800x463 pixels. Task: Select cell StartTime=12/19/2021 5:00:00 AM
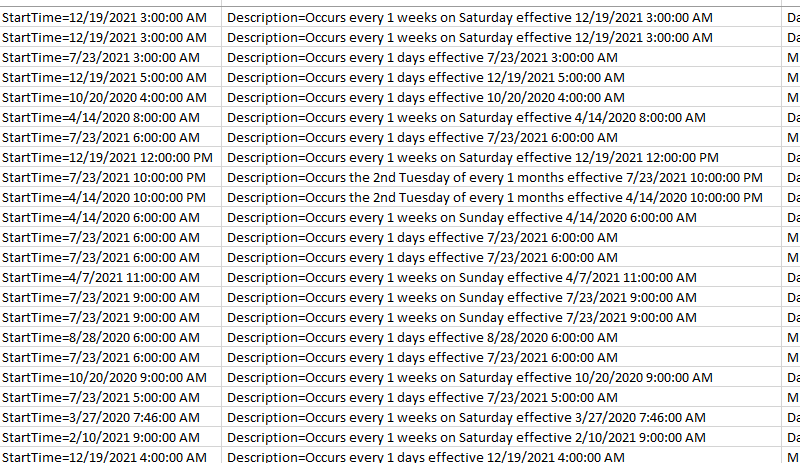(x=111, y=78)
